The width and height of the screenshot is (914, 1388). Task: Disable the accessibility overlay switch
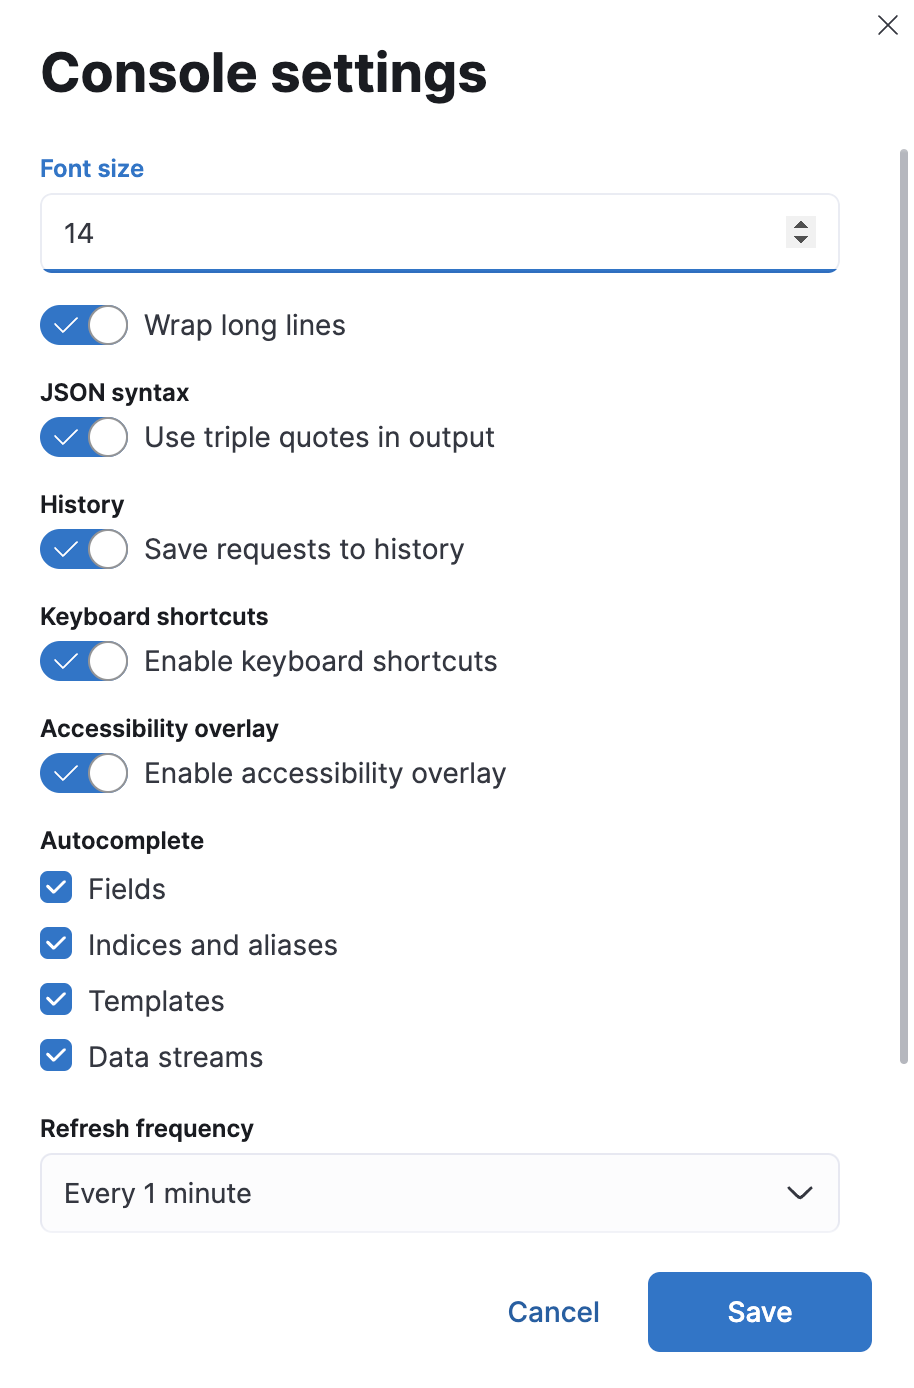click(x=84, y=773)
